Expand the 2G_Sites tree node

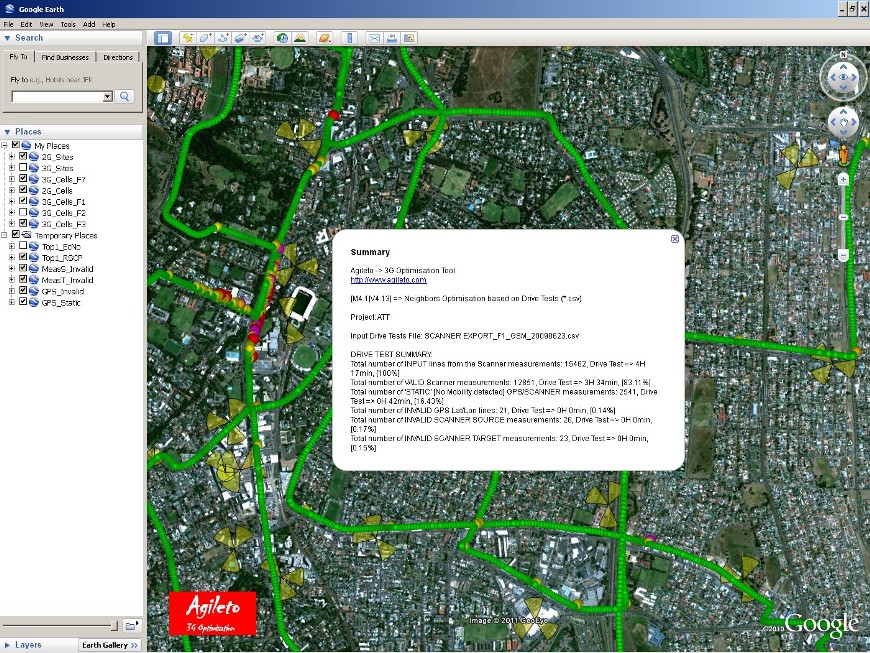click(12, 157)
